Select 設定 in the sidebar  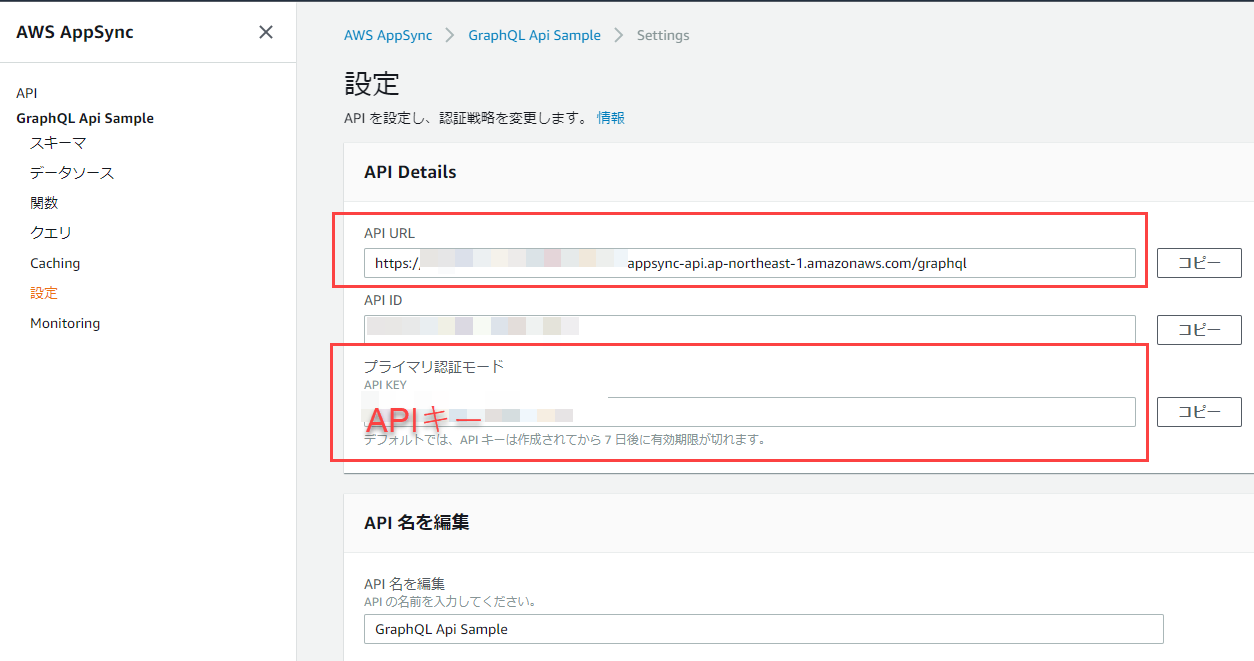tap(44, 292)
